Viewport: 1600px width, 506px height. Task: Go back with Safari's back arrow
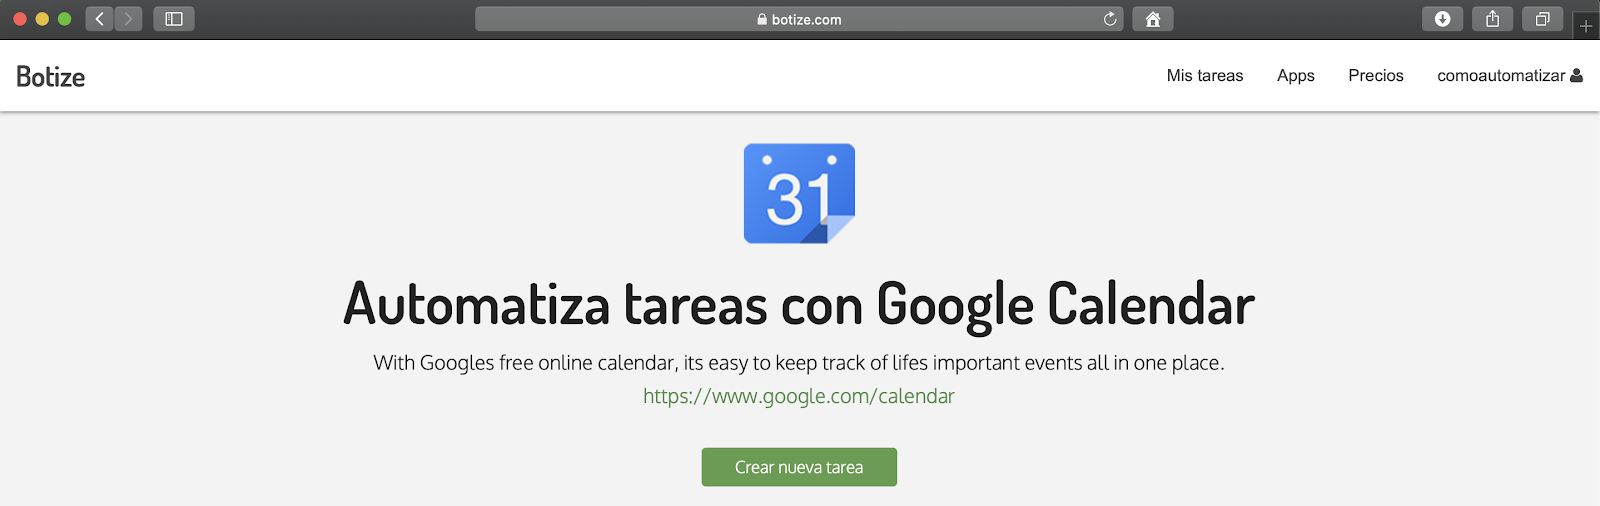click(x=99, y=19)
